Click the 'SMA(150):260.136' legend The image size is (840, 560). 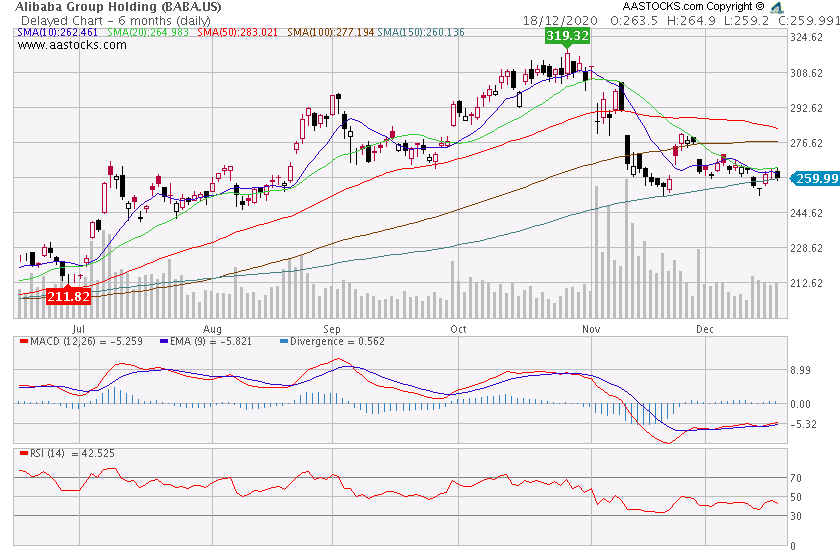(x=421, y=32)
